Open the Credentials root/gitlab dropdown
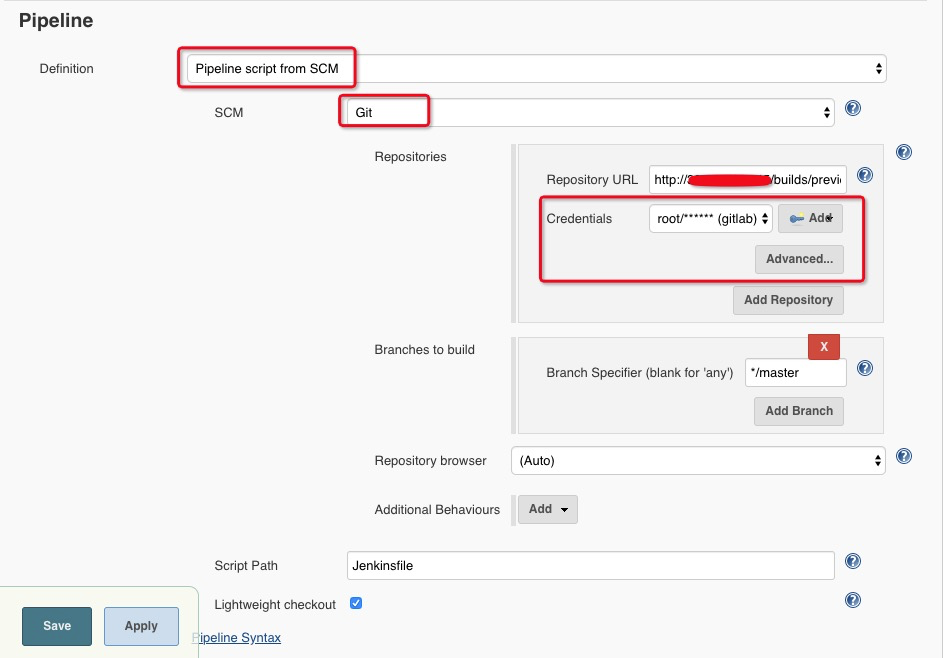The width and height of the screenshot is (945, 658). (711, 219)
